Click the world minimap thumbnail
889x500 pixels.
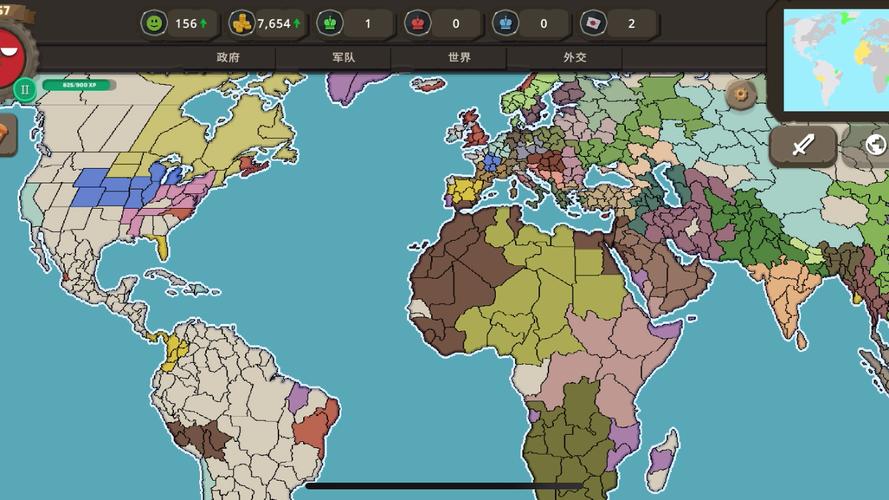point(836,60)
